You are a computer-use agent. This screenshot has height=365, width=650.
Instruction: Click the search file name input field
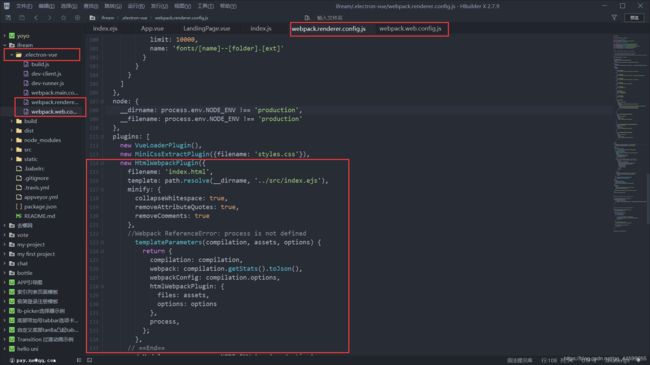pos(330,18)
